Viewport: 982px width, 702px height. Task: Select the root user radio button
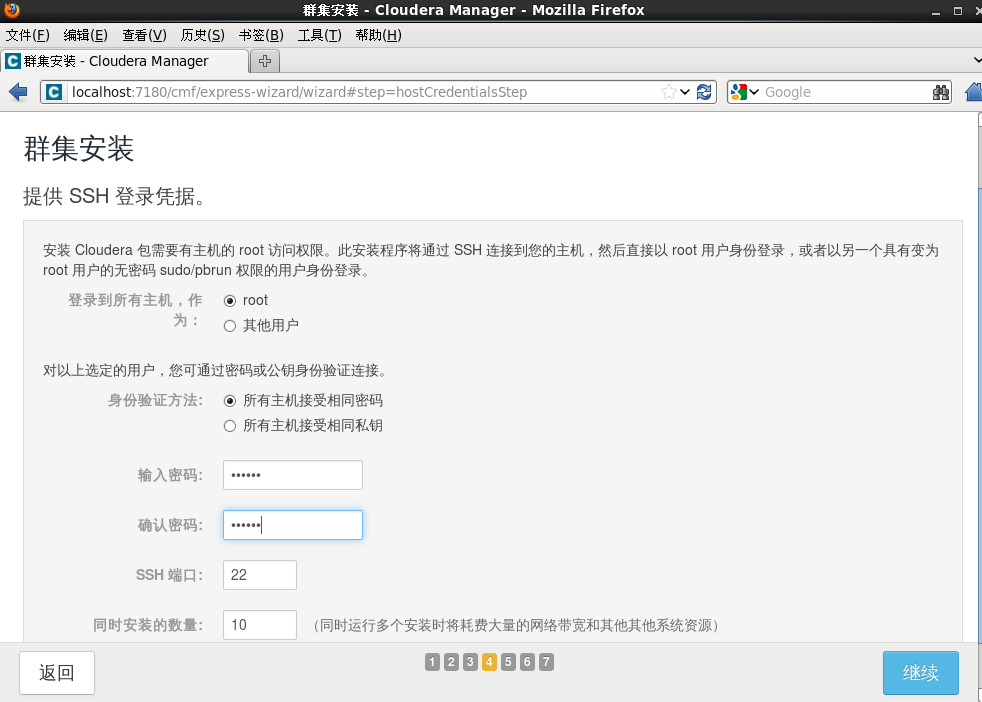pos(230,301)
